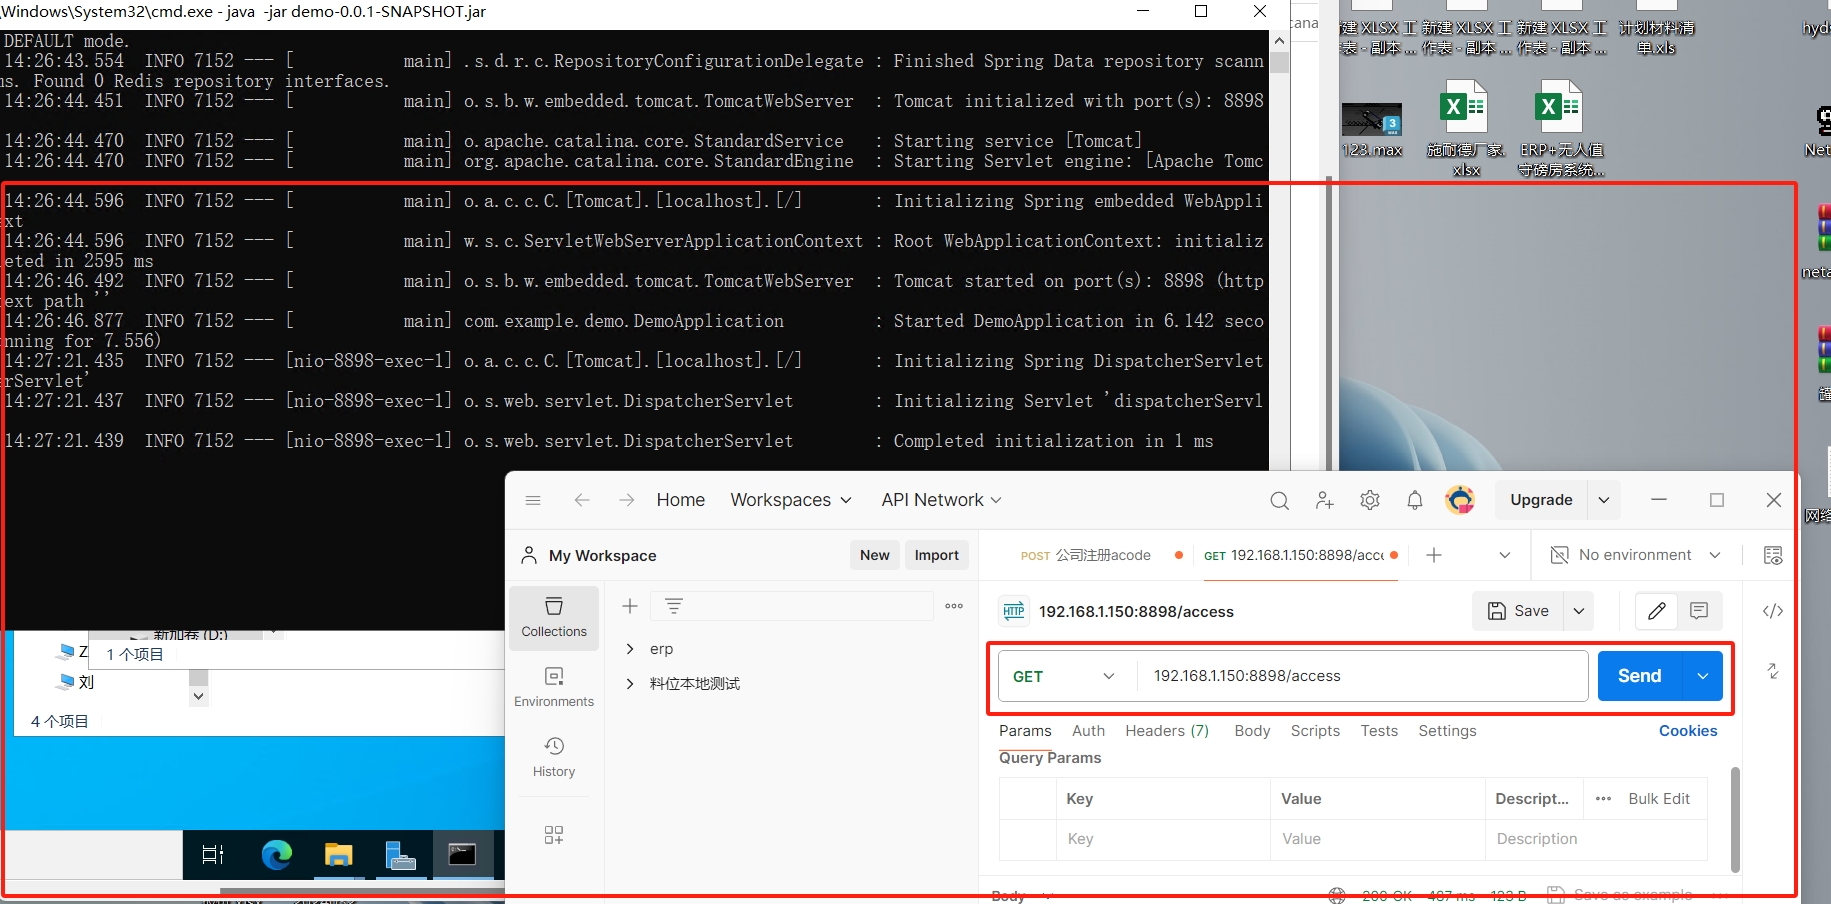Open the Send options dropdown arrow

(x=1703, y=676)
